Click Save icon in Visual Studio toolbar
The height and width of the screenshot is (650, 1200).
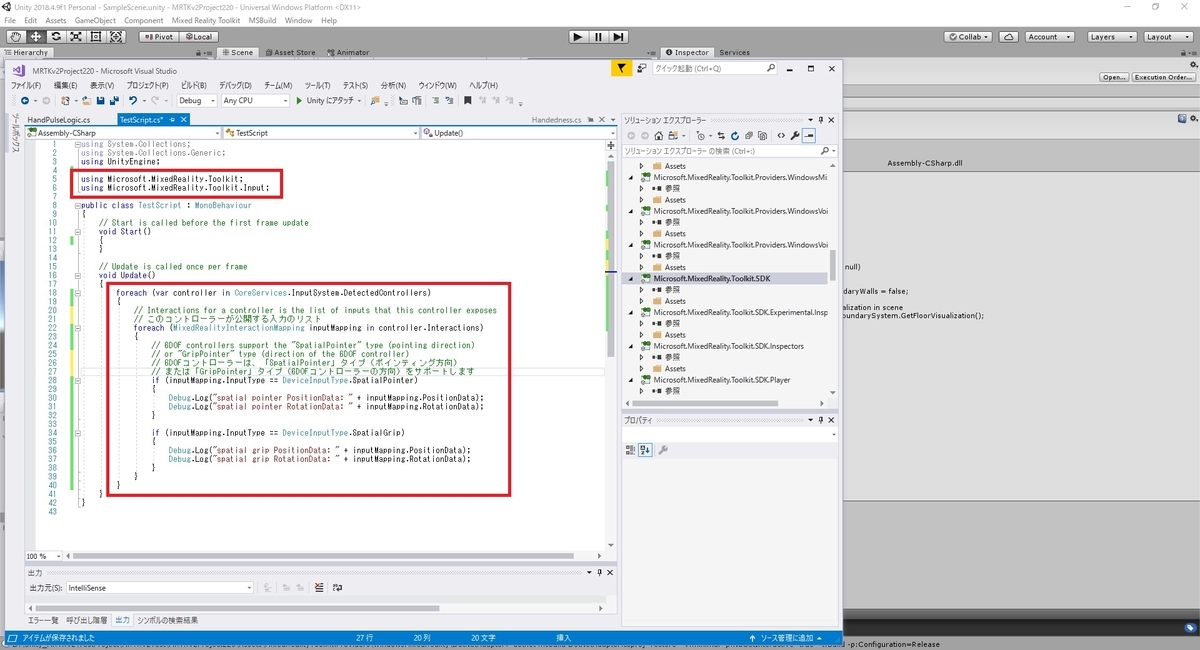pos(100,100)
